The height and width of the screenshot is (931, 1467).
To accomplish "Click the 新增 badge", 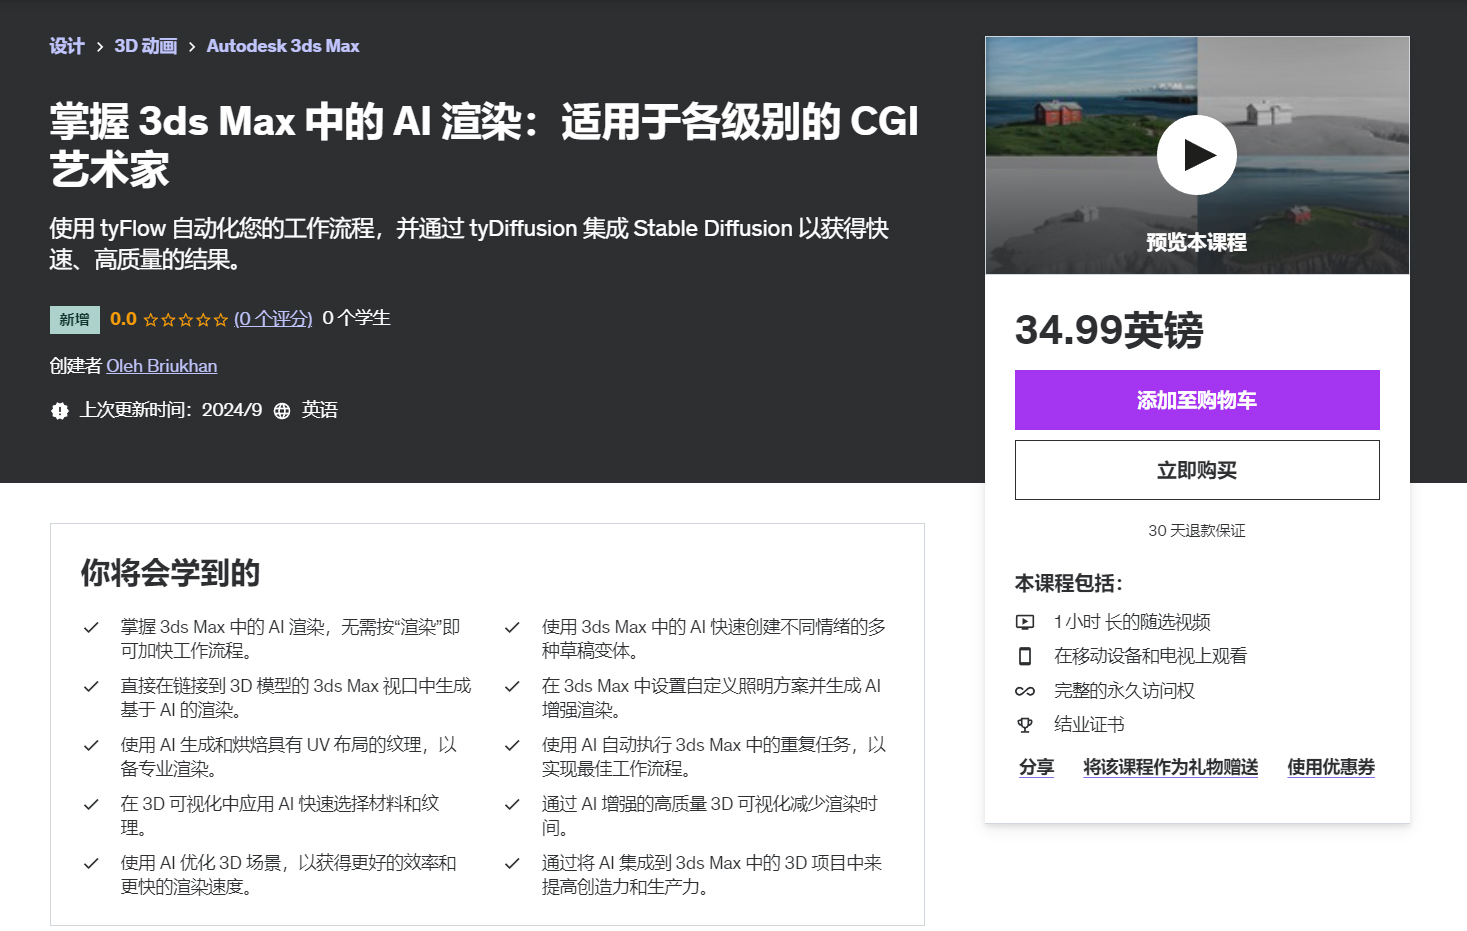I will [x=75, y=320].
